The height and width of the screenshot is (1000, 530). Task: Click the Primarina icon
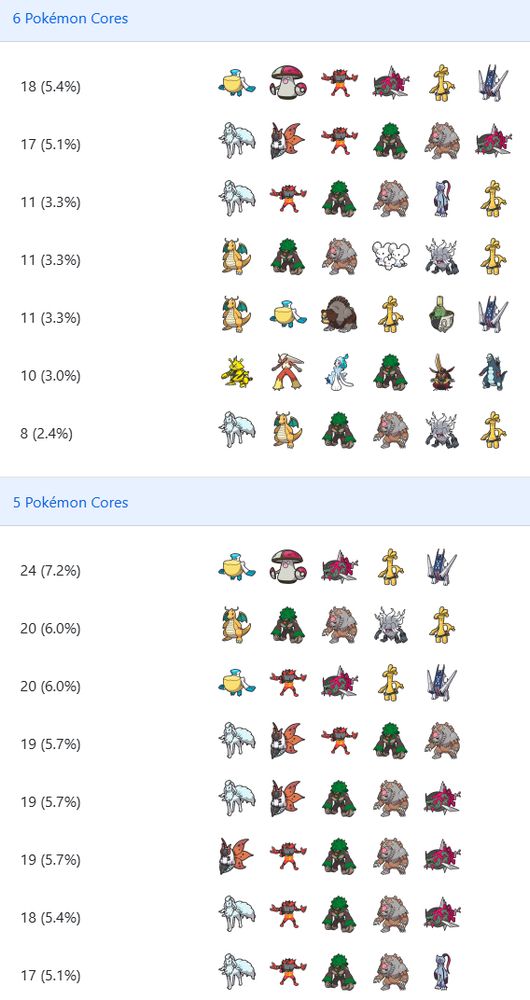pos(339,371)
